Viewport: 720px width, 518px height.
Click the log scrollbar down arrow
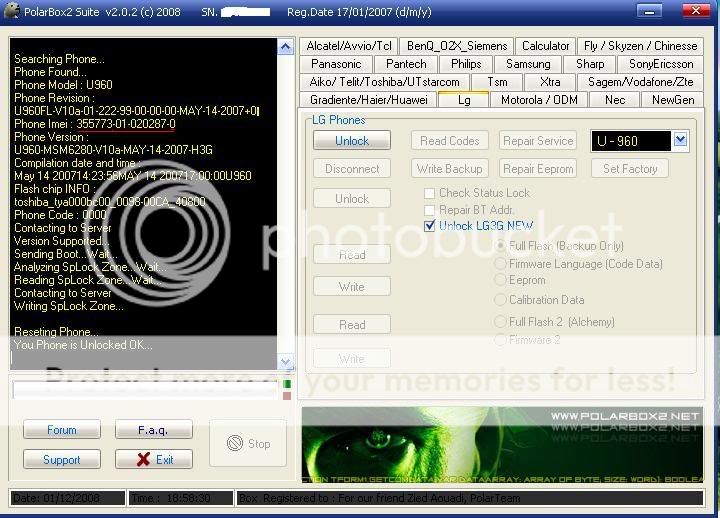click(285, 361)
